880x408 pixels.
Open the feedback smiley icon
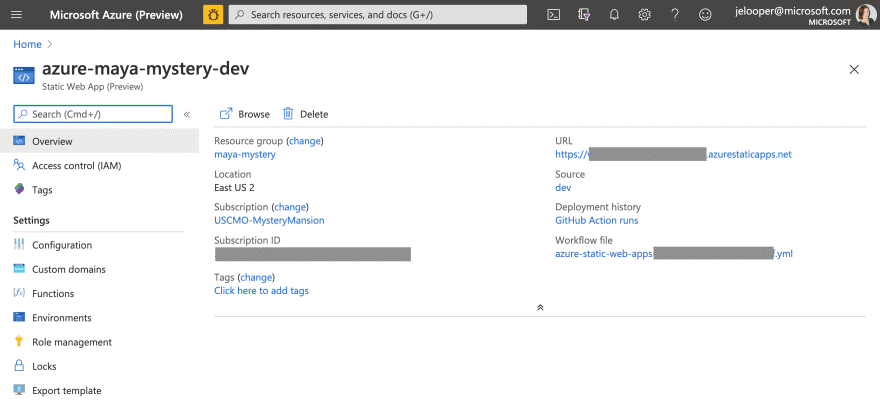(705, 14)
